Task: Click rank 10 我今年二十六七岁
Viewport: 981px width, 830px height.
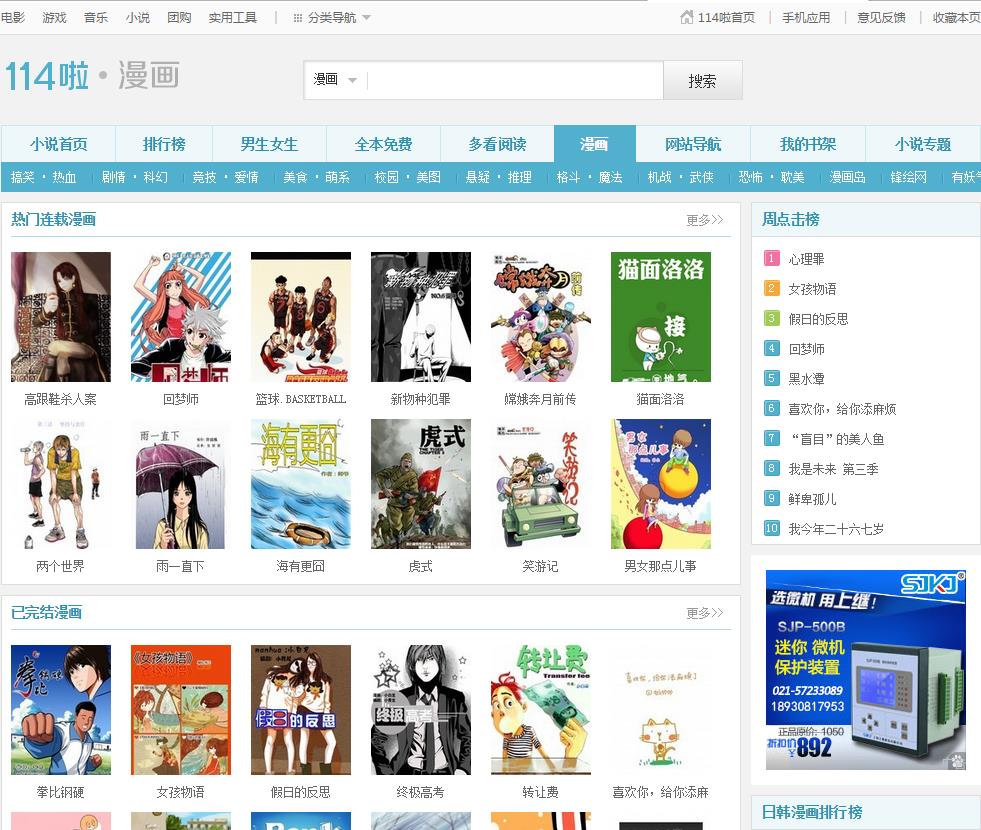Action: tap(836, 529)
